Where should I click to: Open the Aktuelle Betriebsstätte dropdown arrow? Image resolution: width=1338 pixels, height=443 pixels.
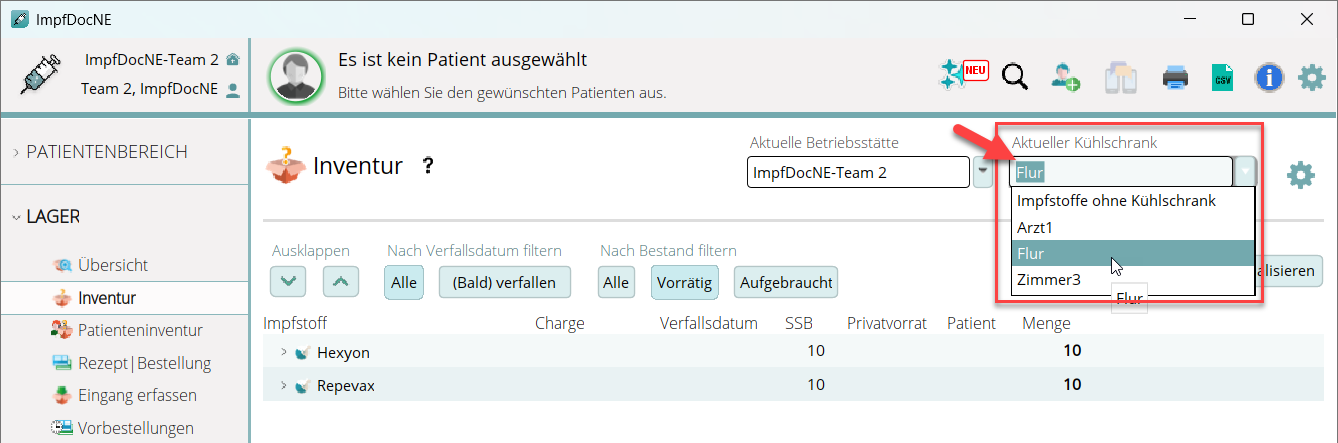pos(982,173)
